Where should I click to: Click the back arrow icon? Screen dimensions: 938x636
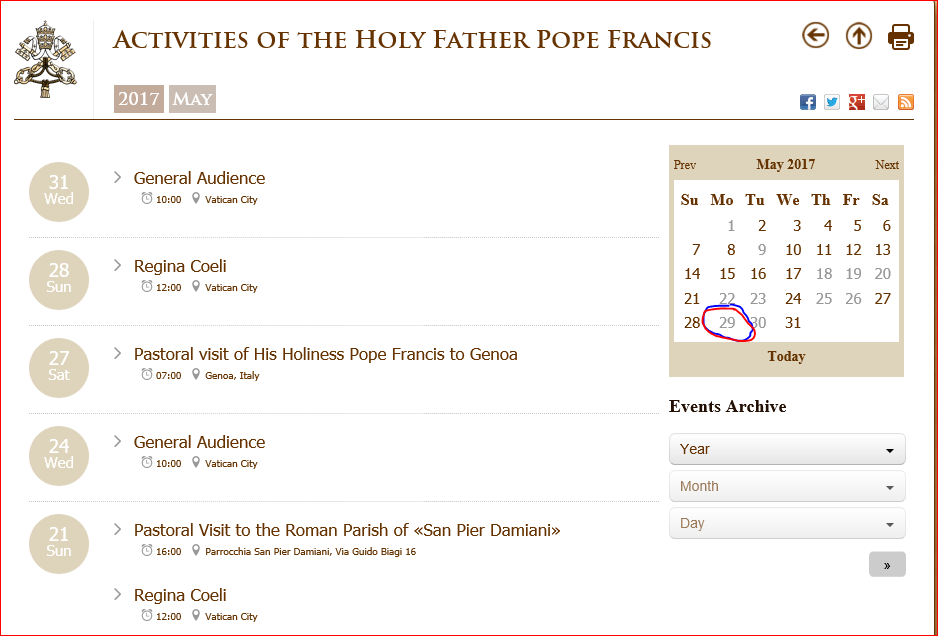(815, 35)
